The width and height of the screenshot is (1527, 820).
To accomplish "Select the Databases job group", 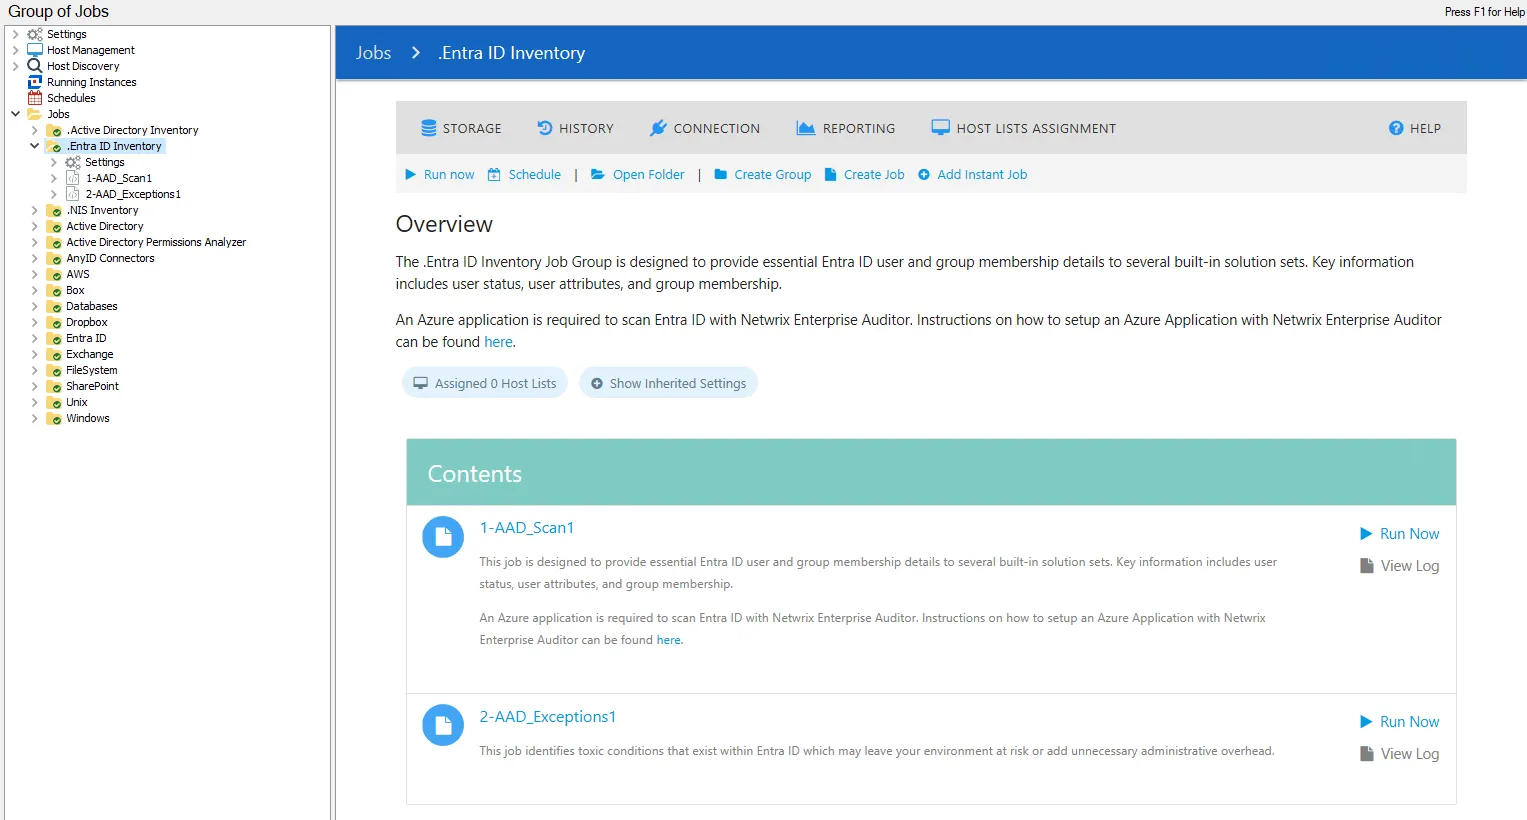I will point(92,306).
